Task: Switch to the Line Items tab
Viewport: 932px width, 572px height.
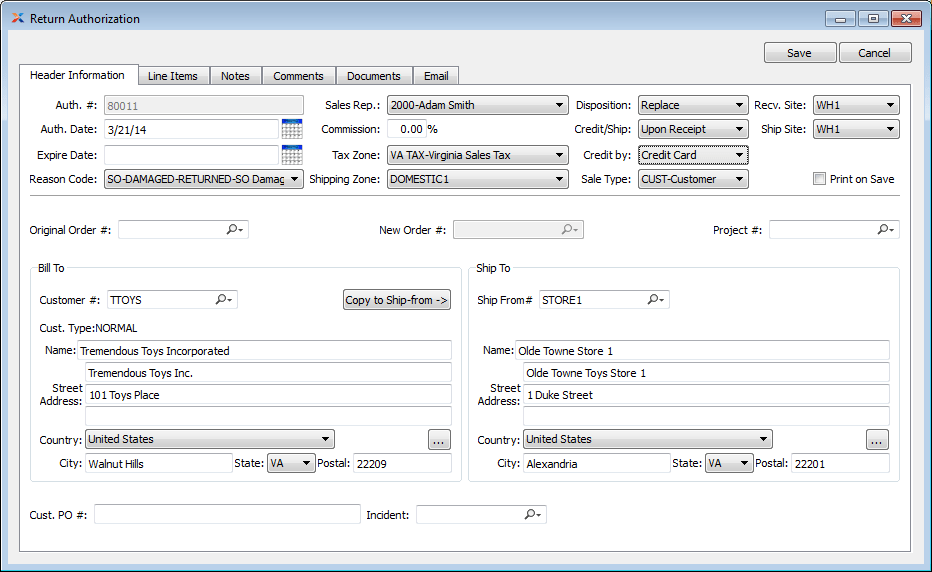Action: 172,76
